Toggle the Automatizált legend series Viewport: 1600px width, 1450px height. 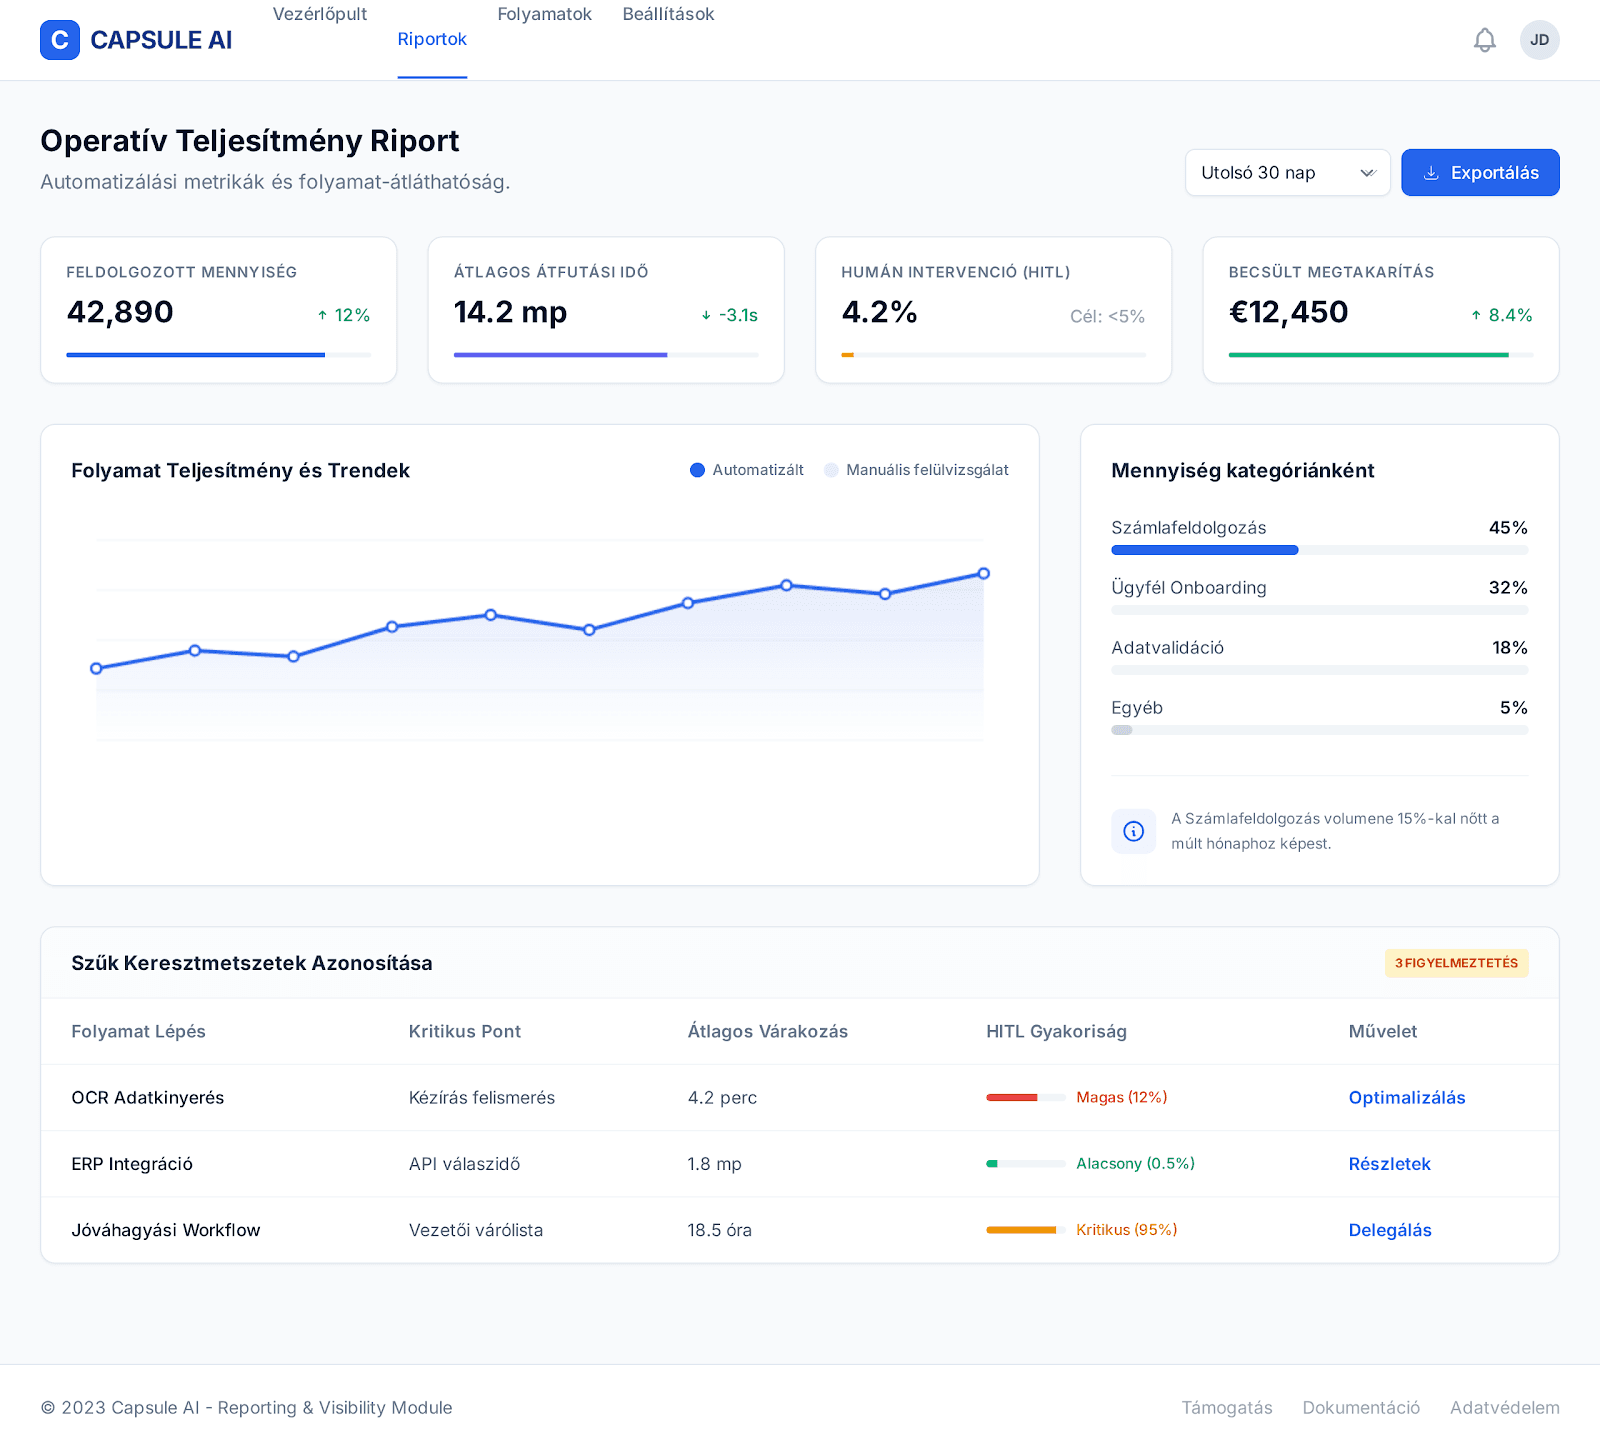747,470
